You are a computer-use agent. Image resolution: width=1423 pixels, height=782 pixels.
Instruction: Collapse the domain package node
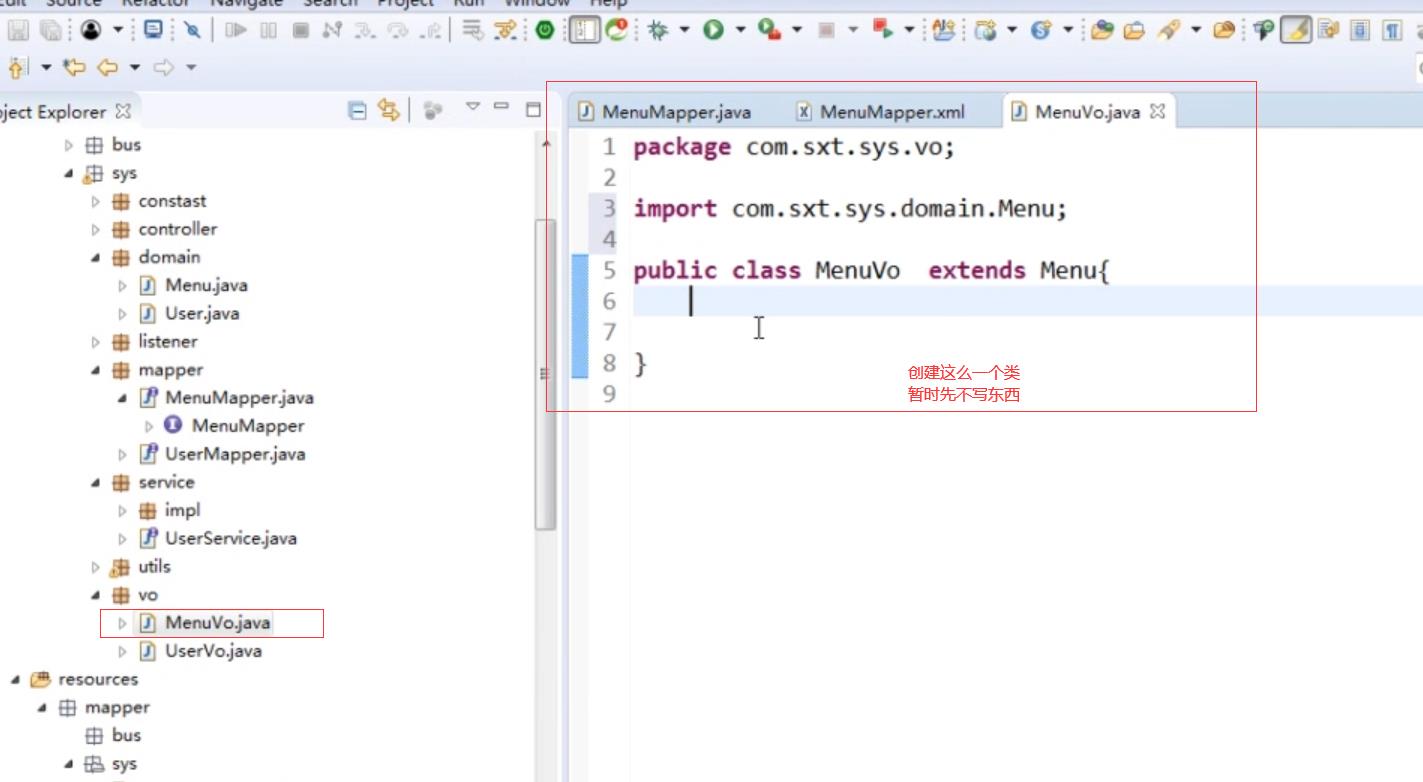(95, 257)
